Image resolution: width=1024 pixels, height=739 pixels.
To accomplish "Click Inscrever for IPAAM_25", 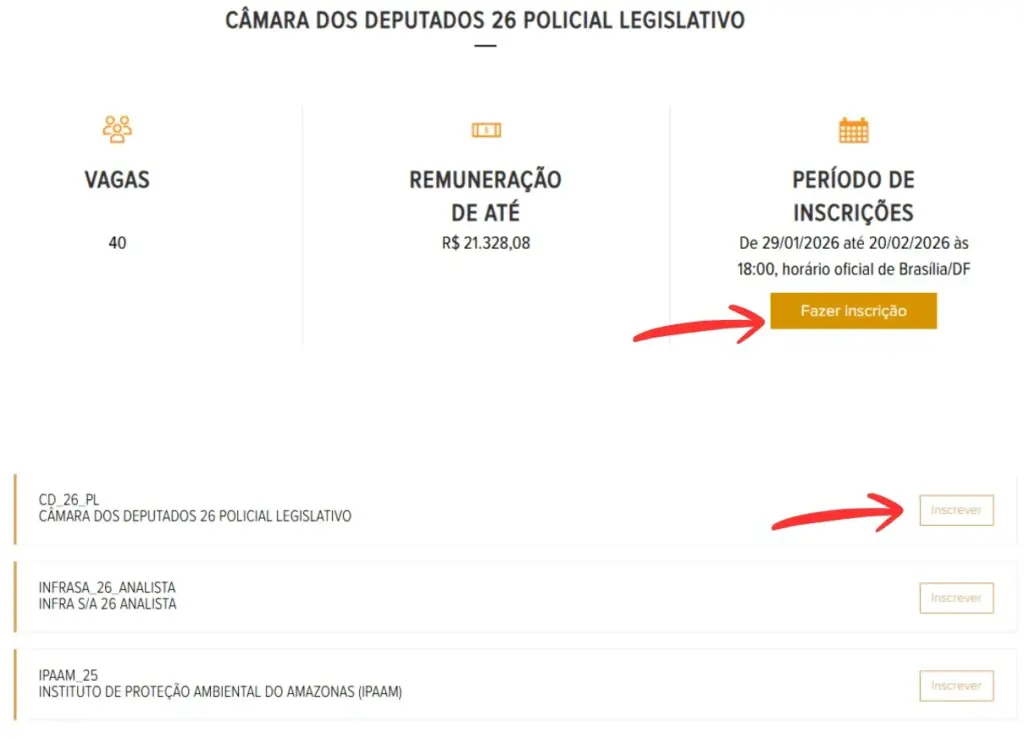I will (x=956, y=686).
